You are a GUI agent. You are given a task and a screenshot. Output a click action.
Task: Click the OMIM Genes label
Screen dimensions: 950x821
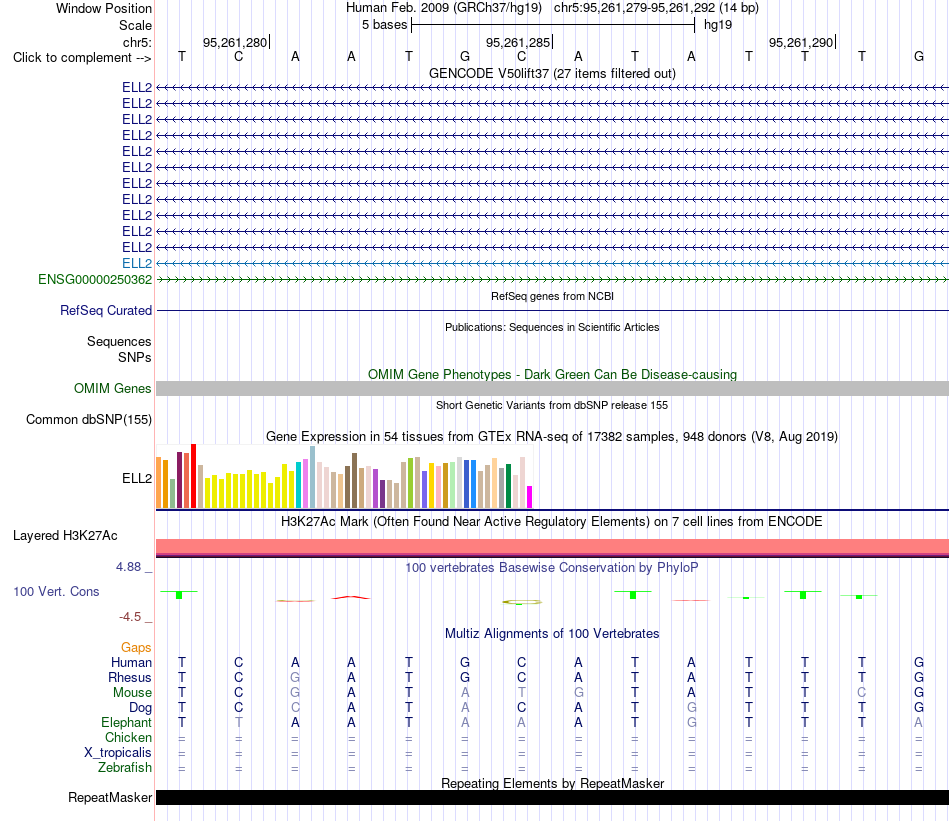point(112,388)
